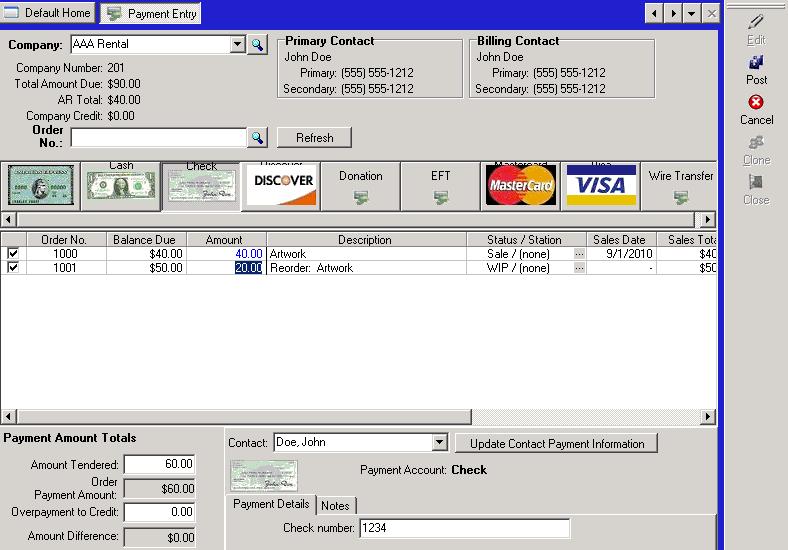Click check image beside Payment Account

(264, 476)
